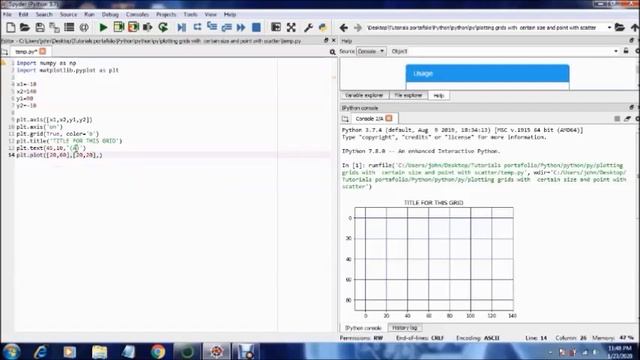640x360 pixels.
Task: Switch to File explorer tab
Action: point(408,95)
